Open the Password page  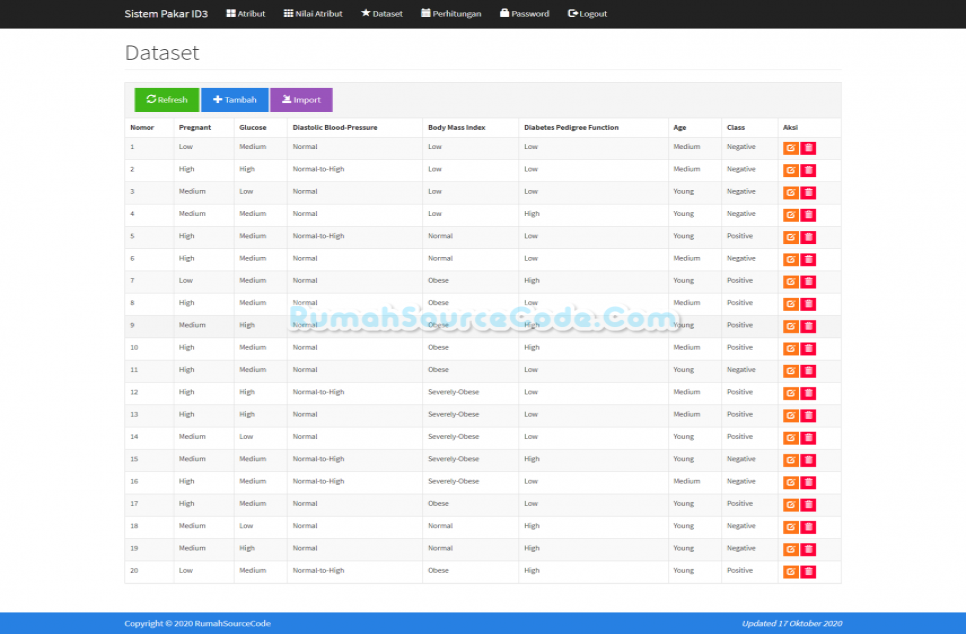coord(524,14)
